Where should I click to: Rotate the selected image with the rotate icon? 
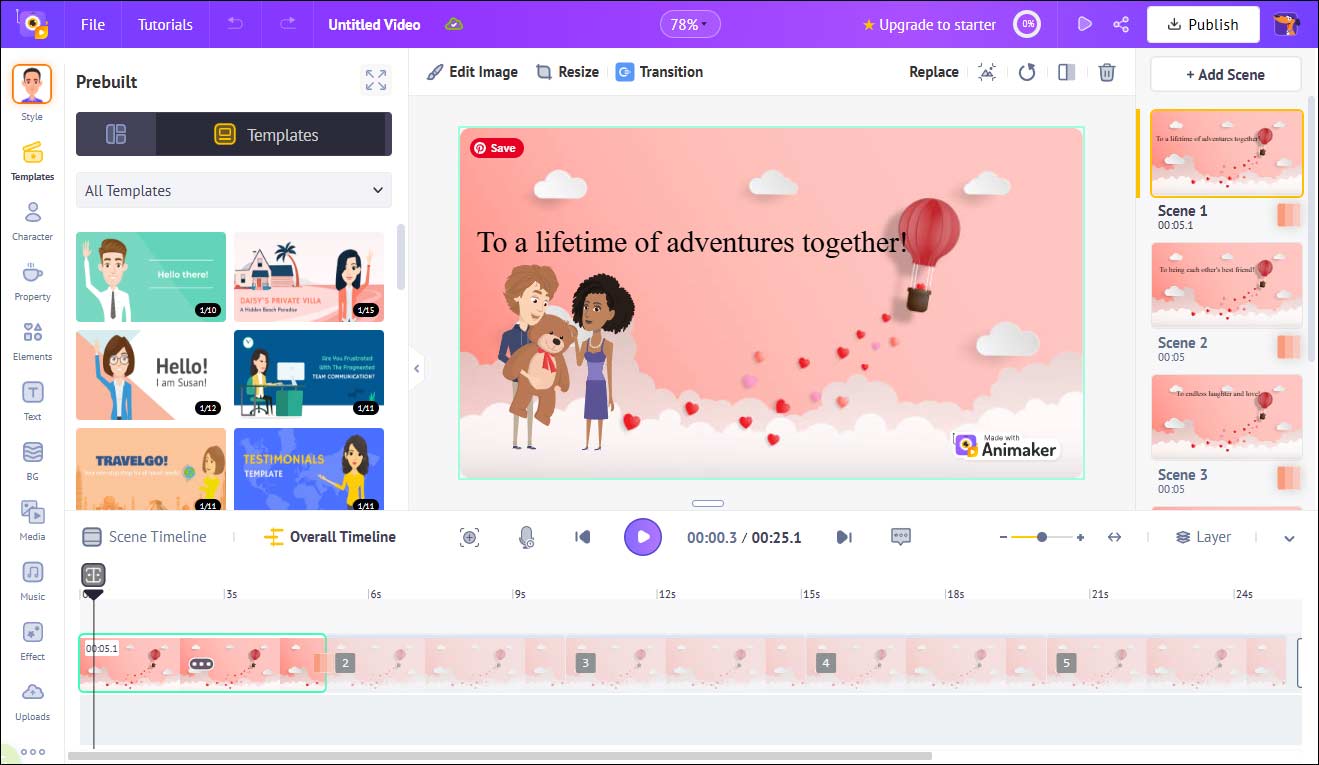(1027, 71)
